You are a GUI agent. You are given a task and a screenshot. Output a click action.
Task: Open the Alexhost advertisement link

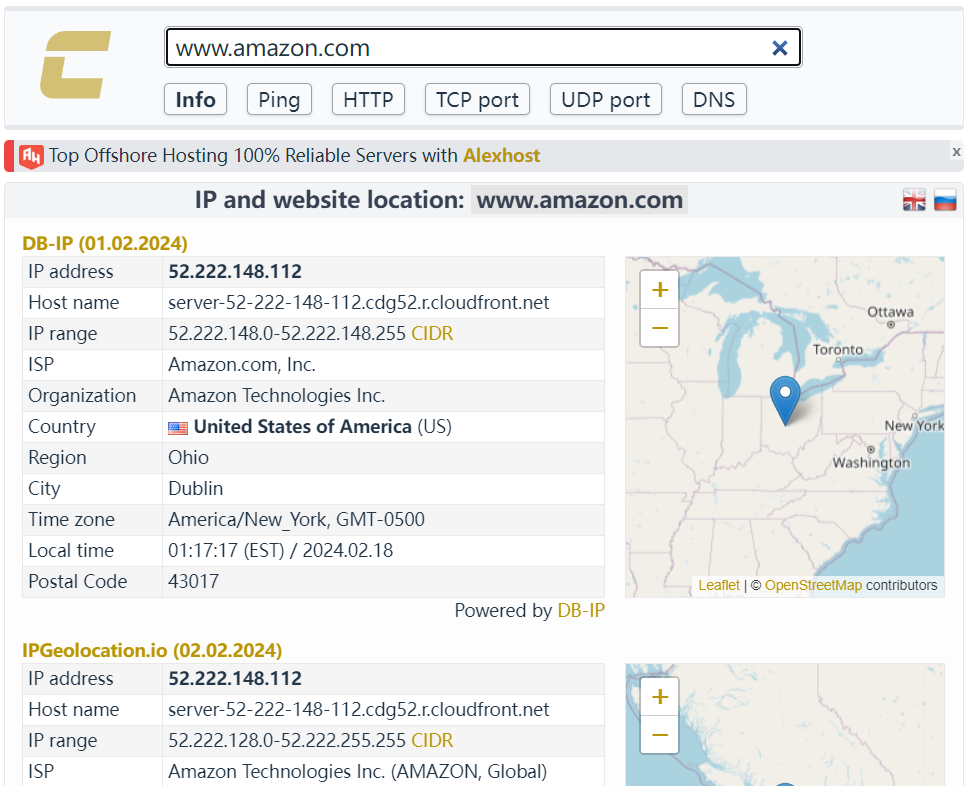pyautogui.click(x=501, y=156)
